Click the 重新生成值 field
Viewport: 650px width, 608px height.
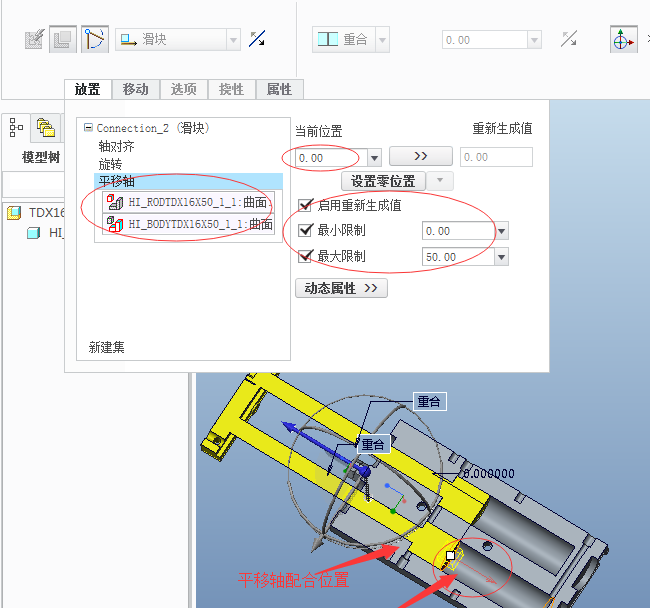(496, 157)
